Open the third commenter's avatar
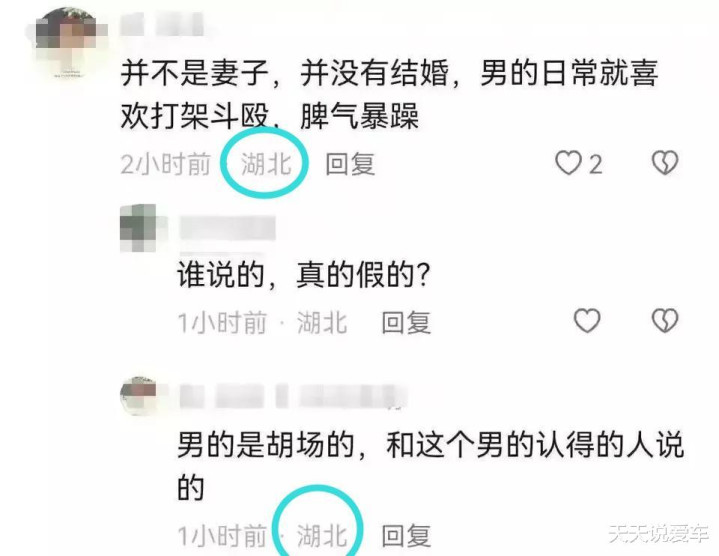This screenshot has width=719, height=556. pyautogui.click(x=138, y=396)
